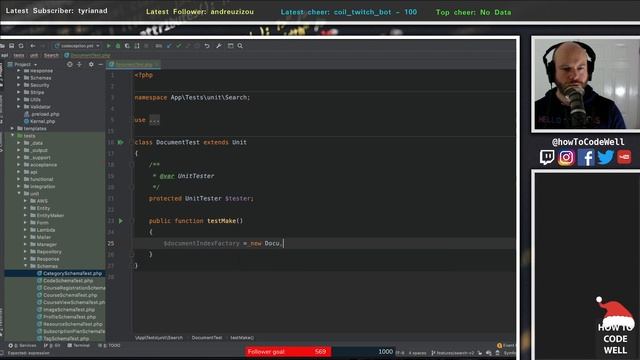Screen dimensions: 640x360
Task: Click the Twitch logo icon in overlay
Action: coord(547,157)
